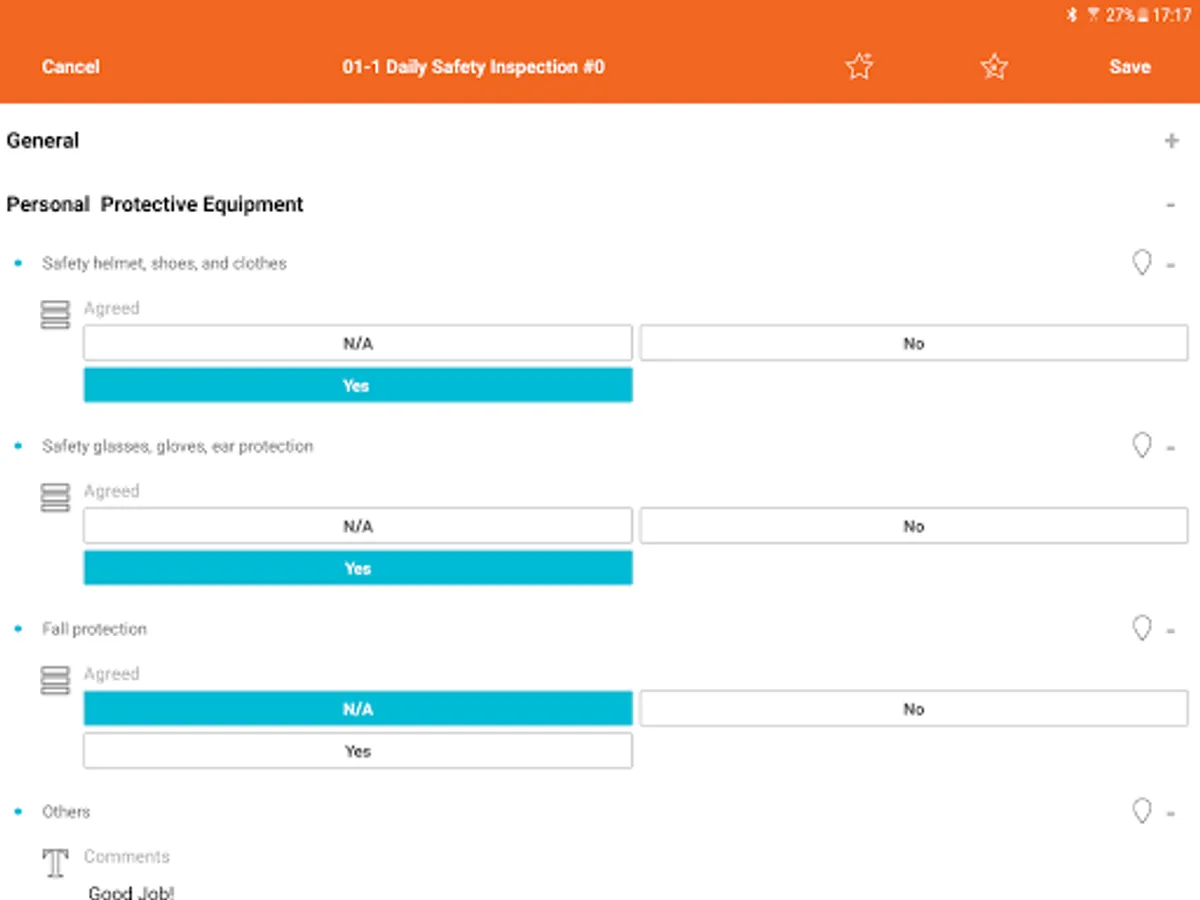Tap the star icon with plus sign

(859, 67)
